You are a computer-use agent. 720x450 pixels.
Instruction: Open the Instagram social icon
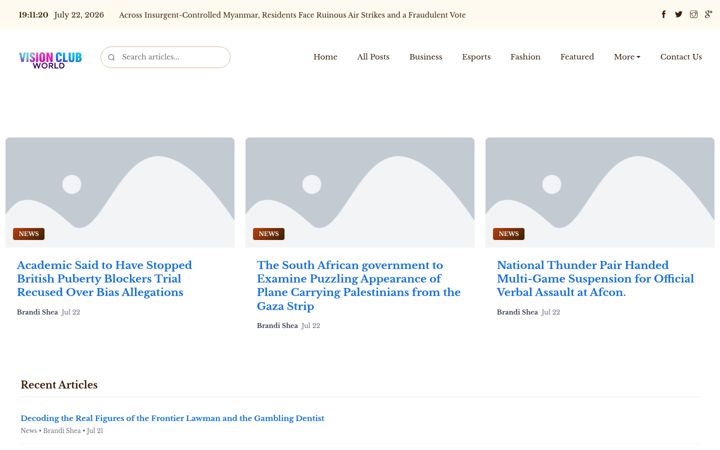(693, 14)
